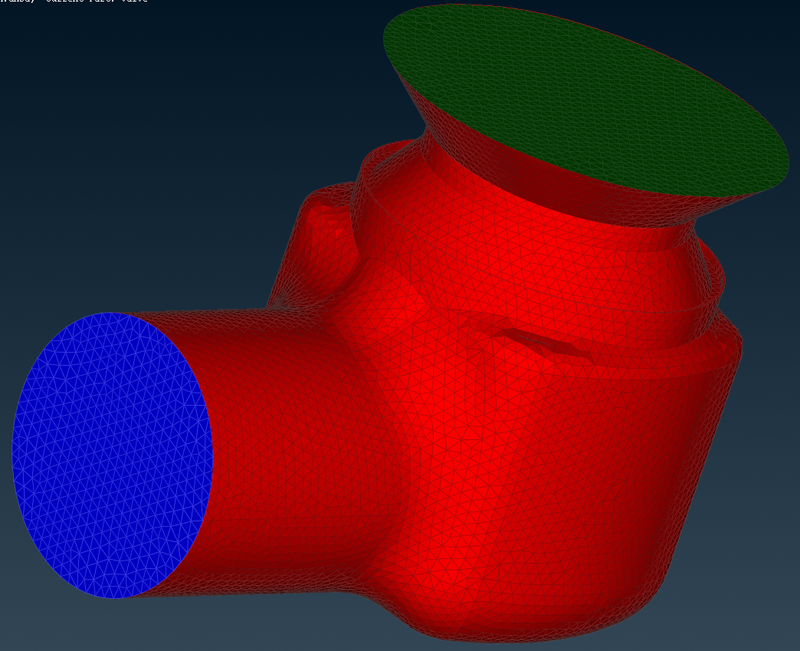Pick the green elliptical outlet face
The image size is (800, 651).
(x=586, y=100)
